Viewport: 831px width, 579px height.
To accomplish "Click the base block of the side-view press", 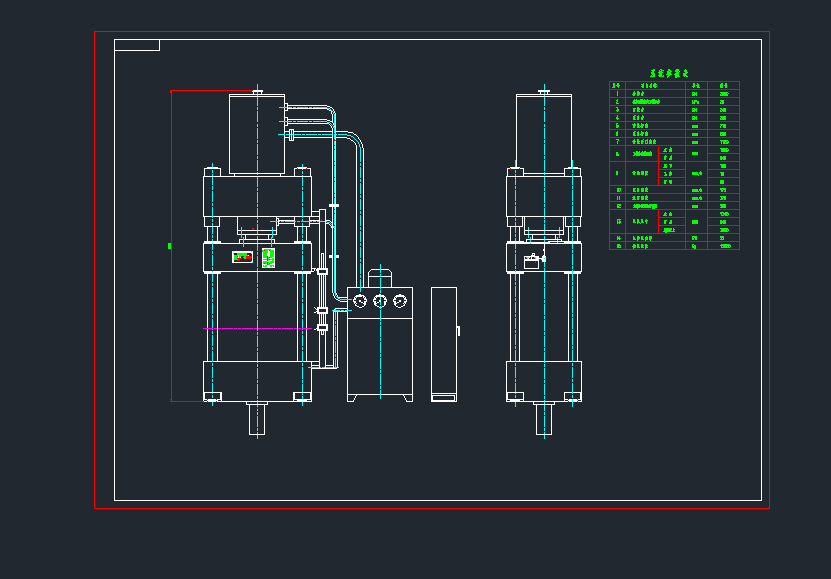I will pos(544,380).
